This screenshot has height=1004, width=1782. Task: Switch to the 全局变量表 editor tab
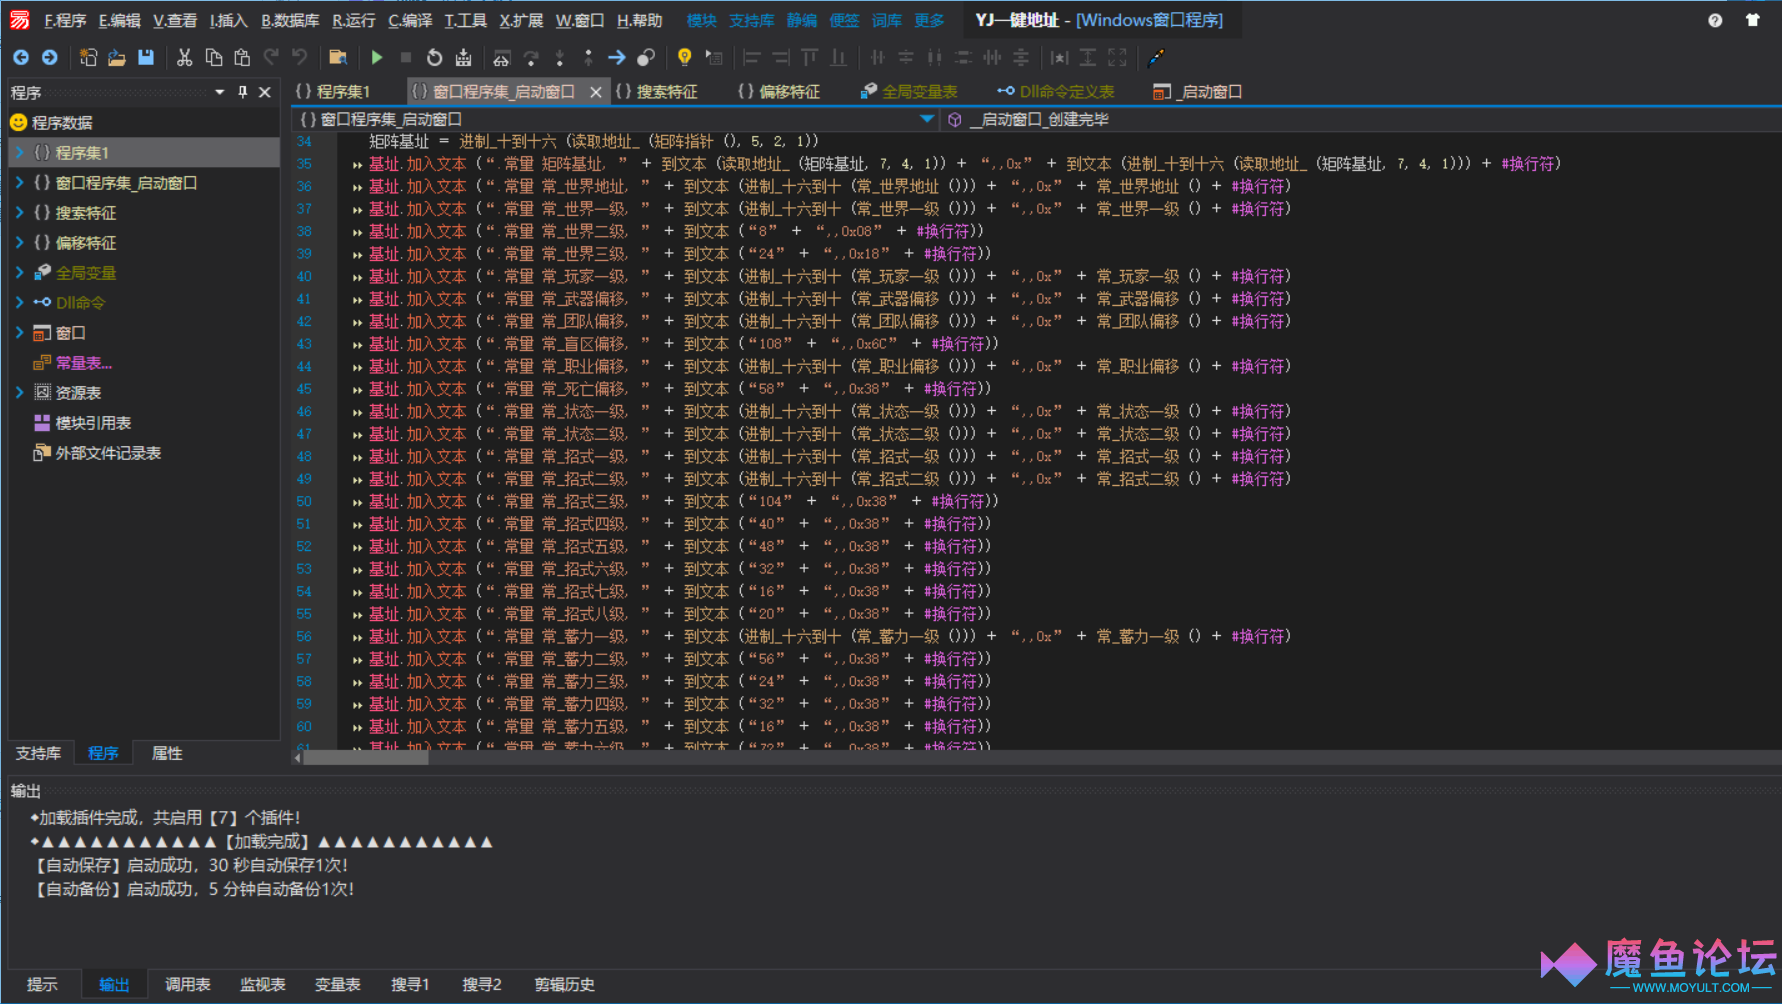point(908,92)
